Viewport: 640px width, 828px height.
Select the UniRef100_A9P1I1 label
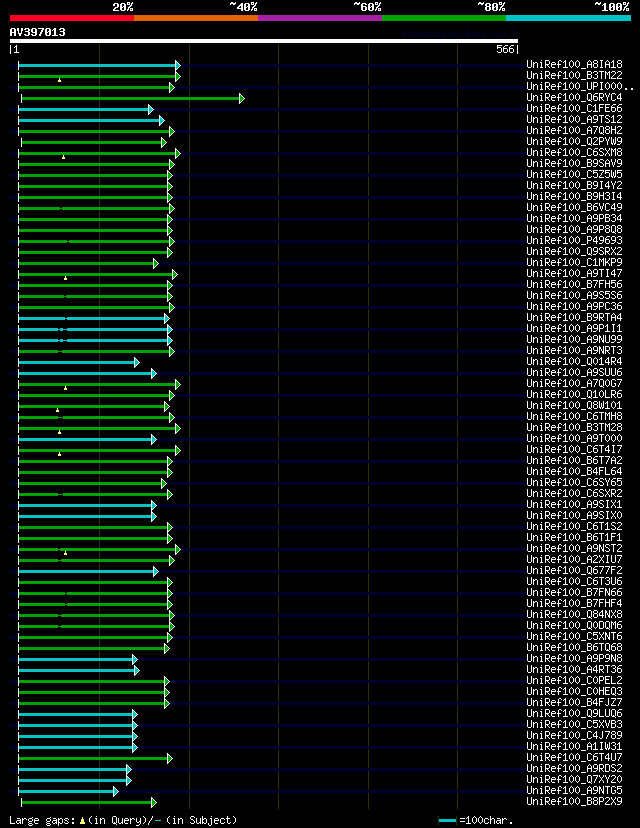(x=574, y=329)
